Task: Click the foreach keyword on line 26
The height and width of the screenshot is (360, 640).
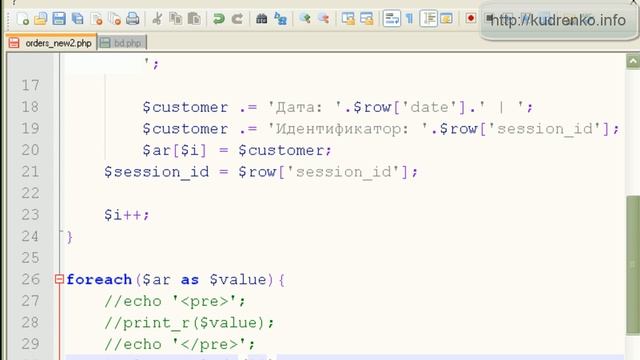Action: pyautogui.click(x=99, y=280)
